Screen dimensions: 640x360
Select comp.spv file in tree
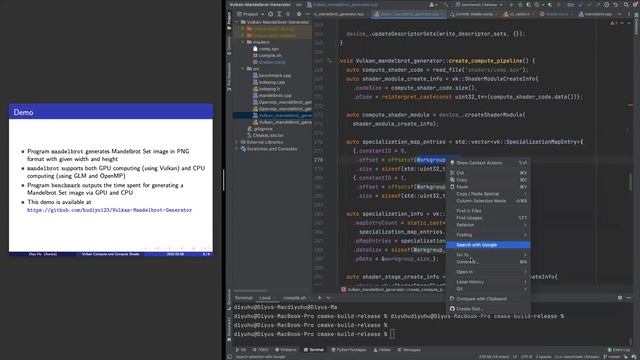[x=266, y=49]
